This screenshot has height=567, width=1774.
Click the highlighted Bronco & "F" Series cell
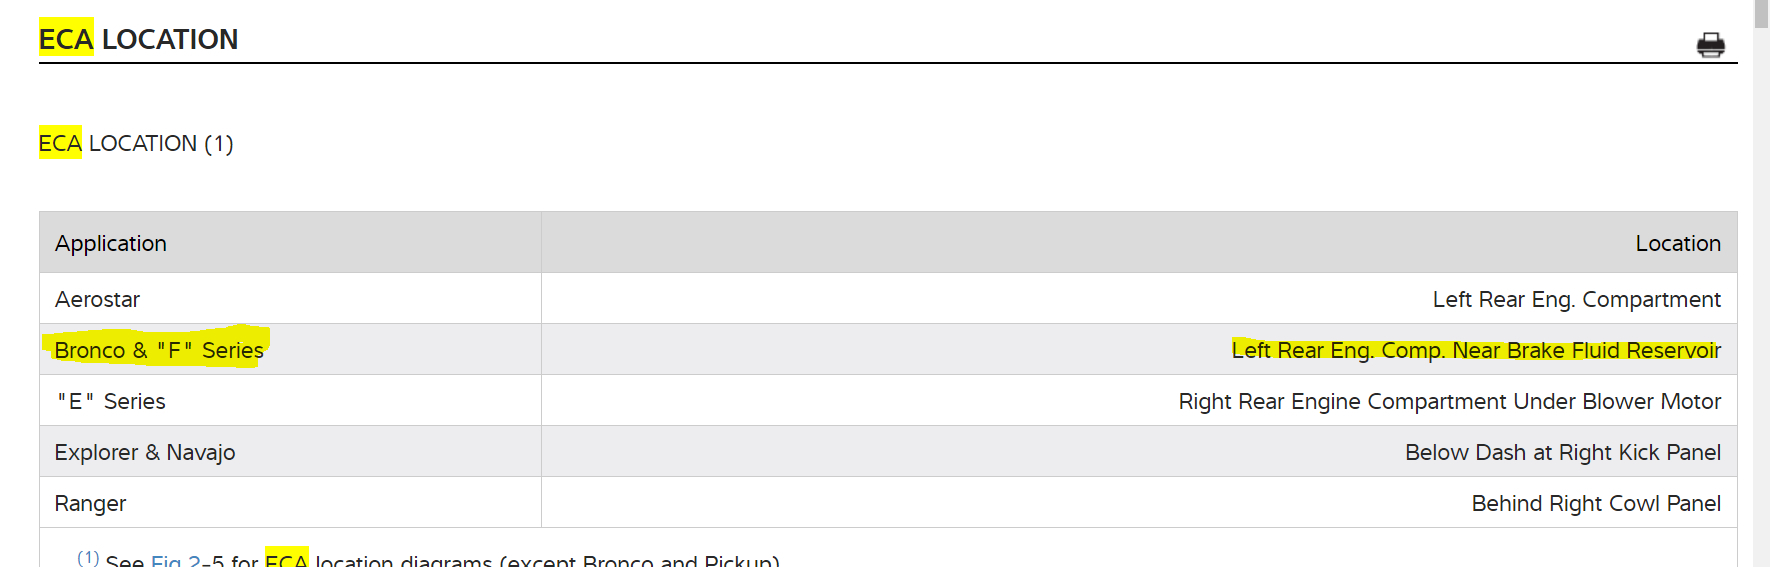tap(159, 350)
